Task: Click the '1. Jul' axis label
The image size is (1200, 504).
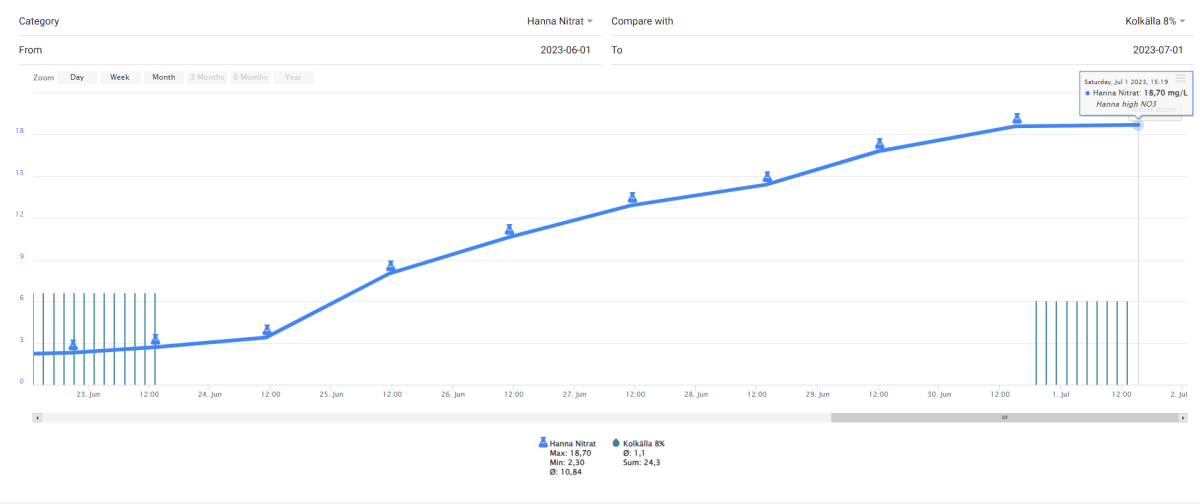Action: tap(1060, 395)
